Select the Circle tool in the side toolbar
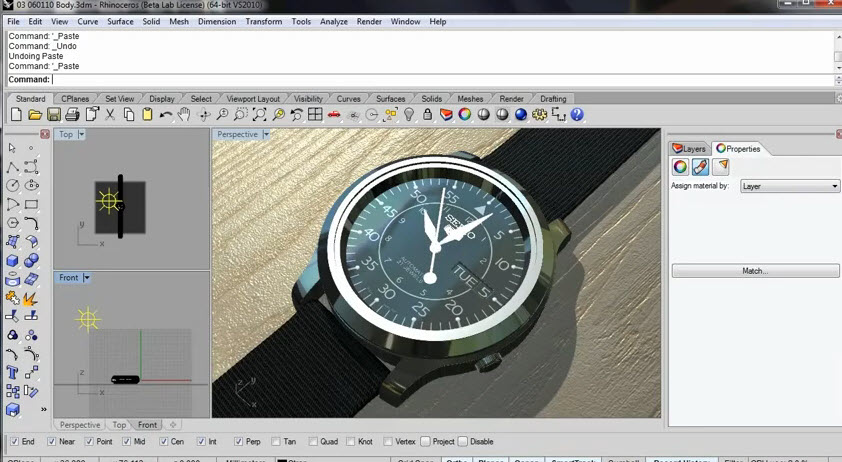Viewport: 842px width, 462px height. coord(12,186)
